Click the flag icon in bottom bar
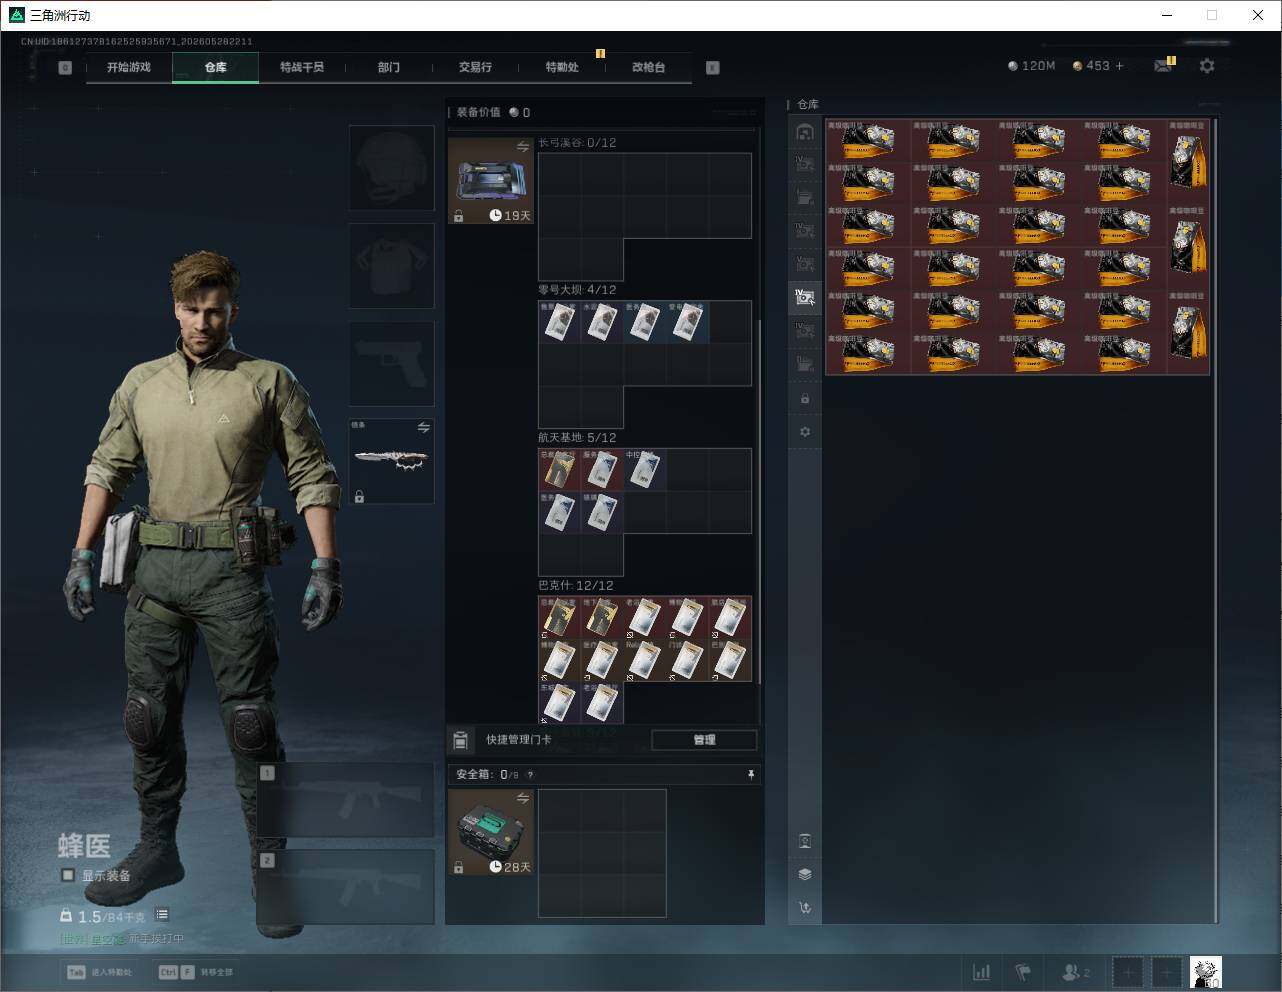 tap(1023, 971)
